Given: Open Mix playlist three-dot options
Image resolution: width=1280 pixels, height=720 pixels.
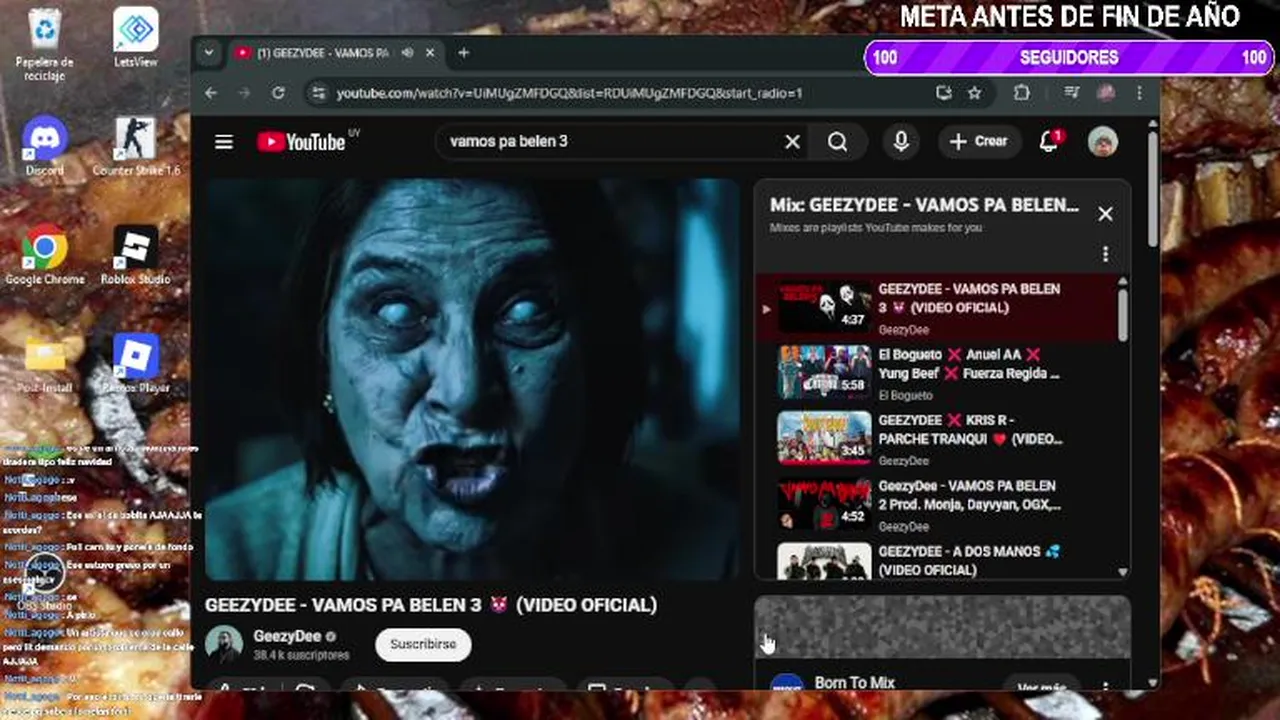Looking at the screenshot, I should (x=1105, y=254).
